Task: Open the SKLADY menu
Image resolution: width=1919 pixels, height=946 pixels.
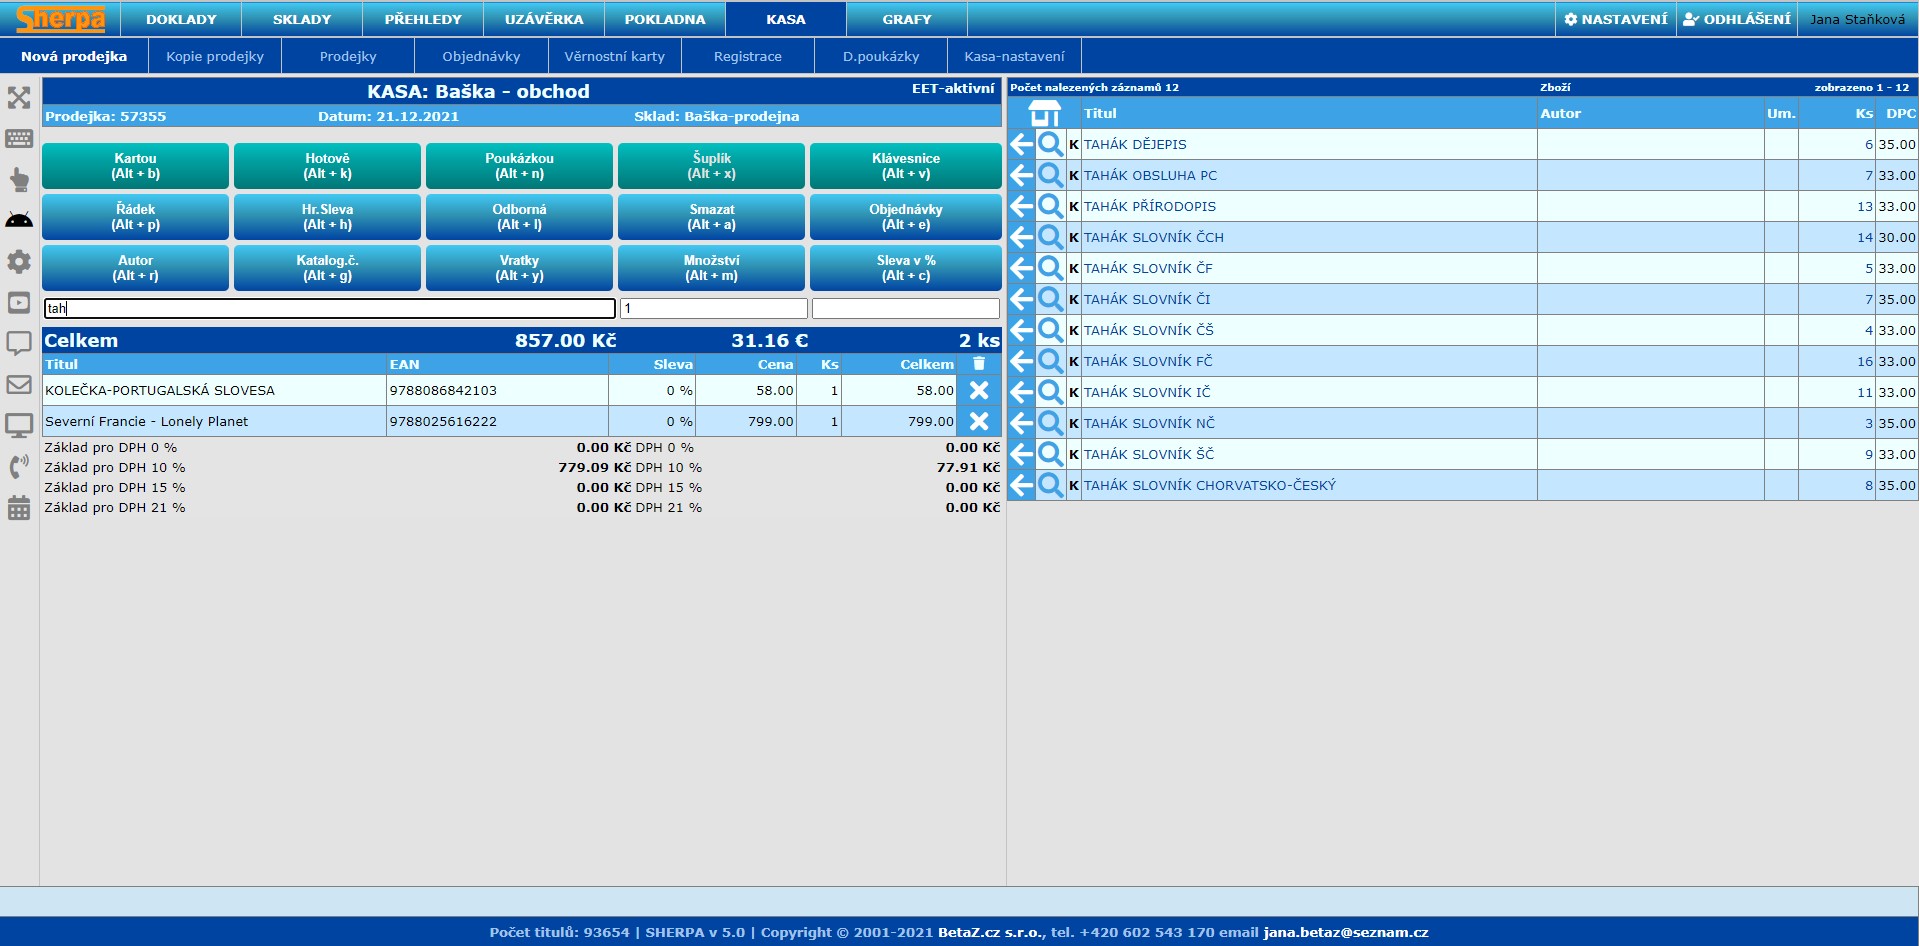Action: (301, 19)
